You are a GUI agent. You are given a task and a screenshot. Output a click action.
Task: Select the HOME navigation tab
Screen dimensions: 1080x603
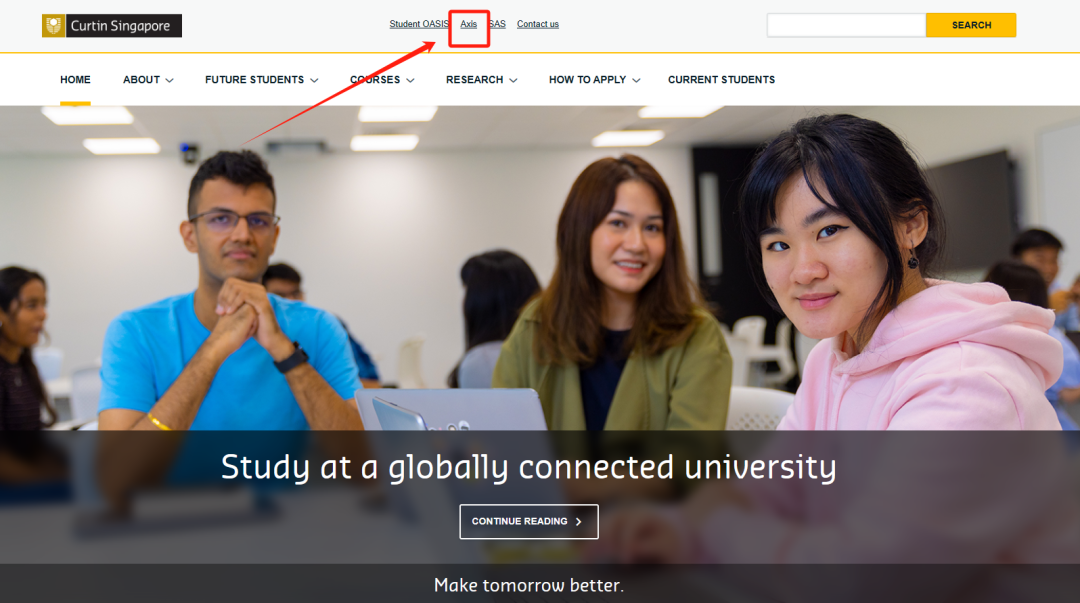[75, 80]
